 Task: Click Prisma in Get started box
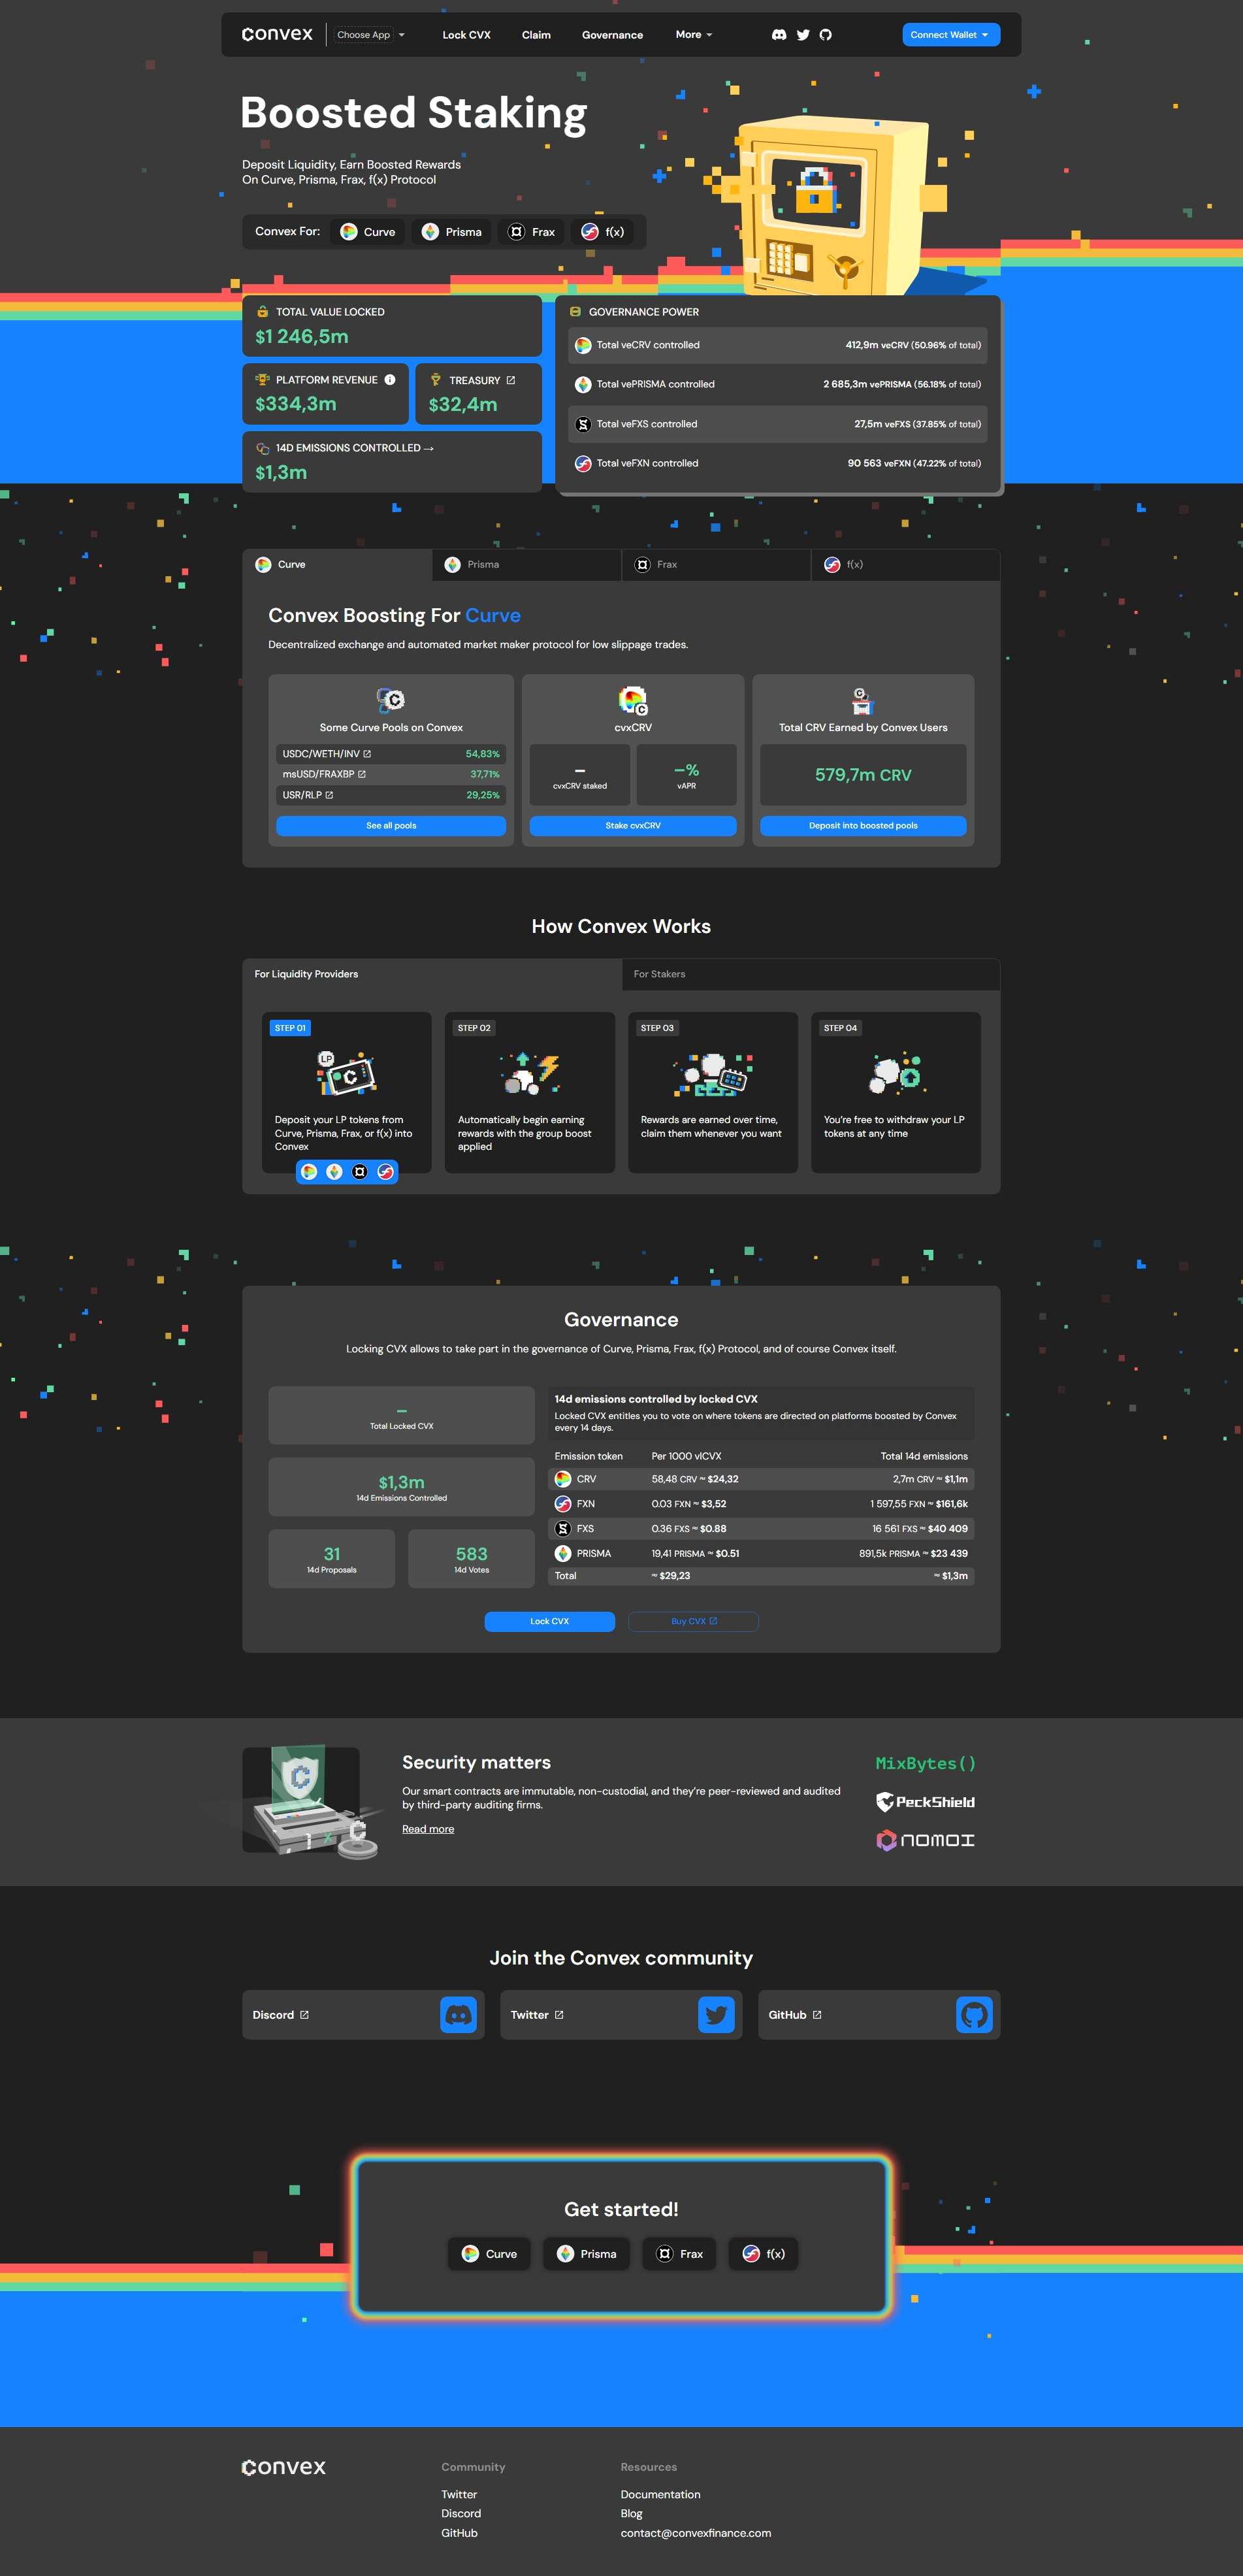click(x=587, y=2254)
